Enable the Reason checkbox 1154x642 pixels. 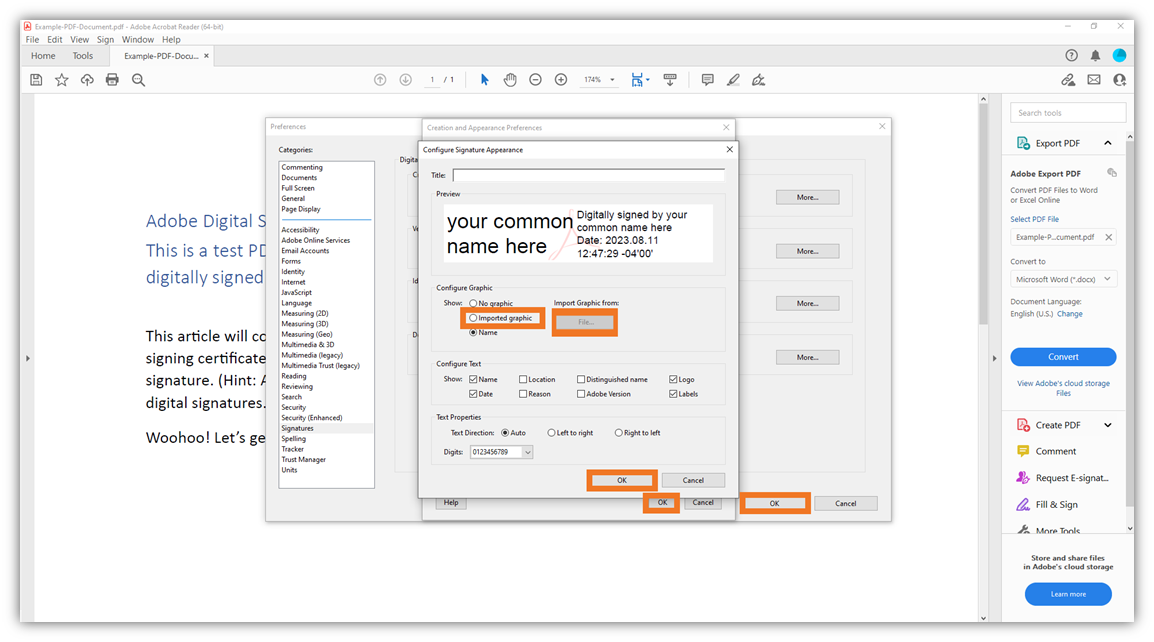point(523,394)
